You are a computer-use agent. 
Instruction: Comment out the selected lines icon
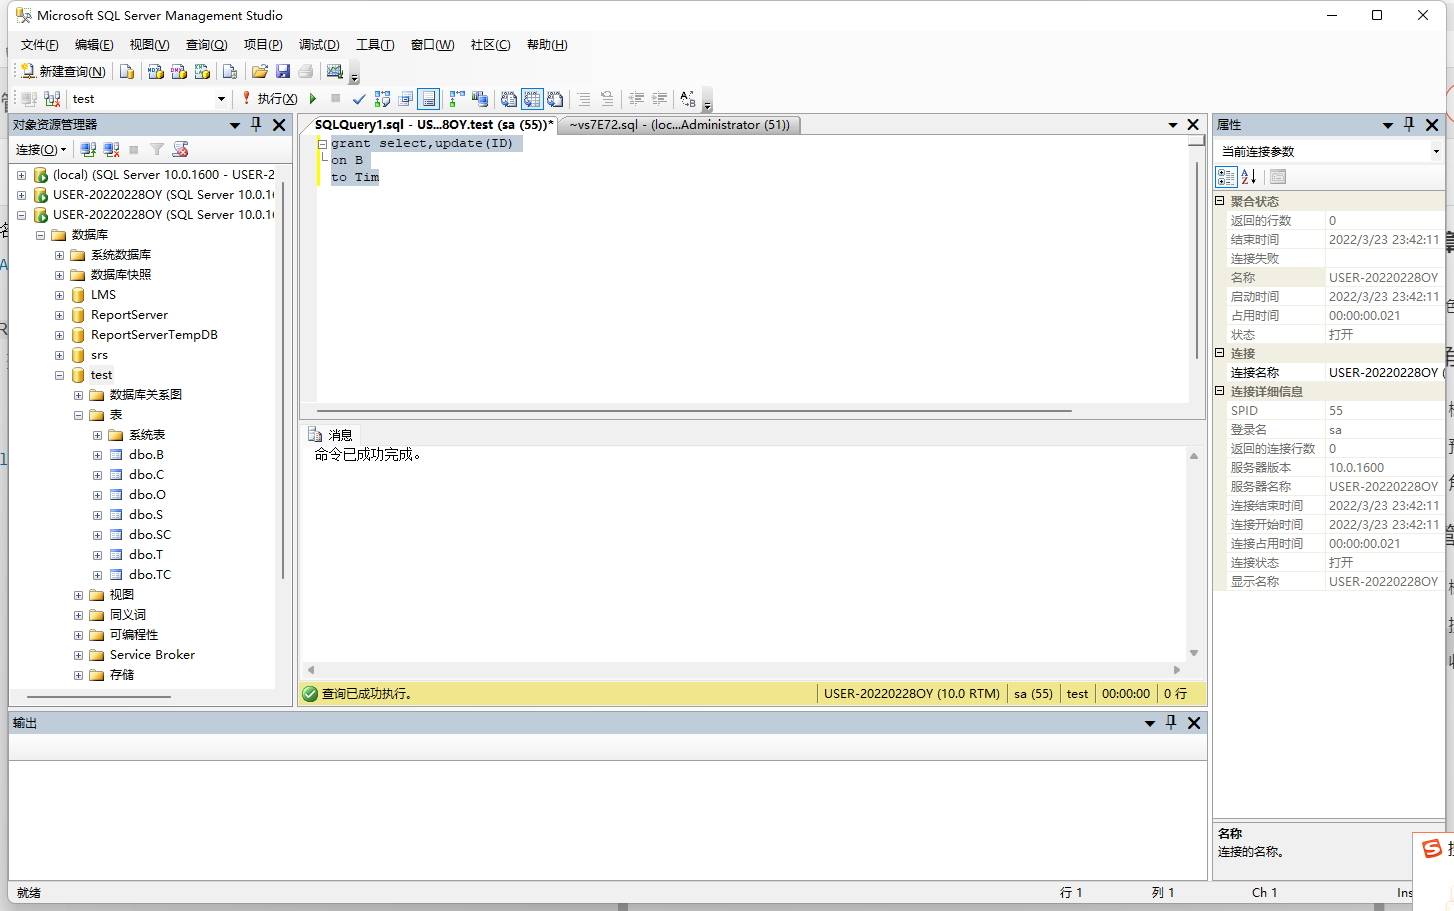(x=584, y=99)
